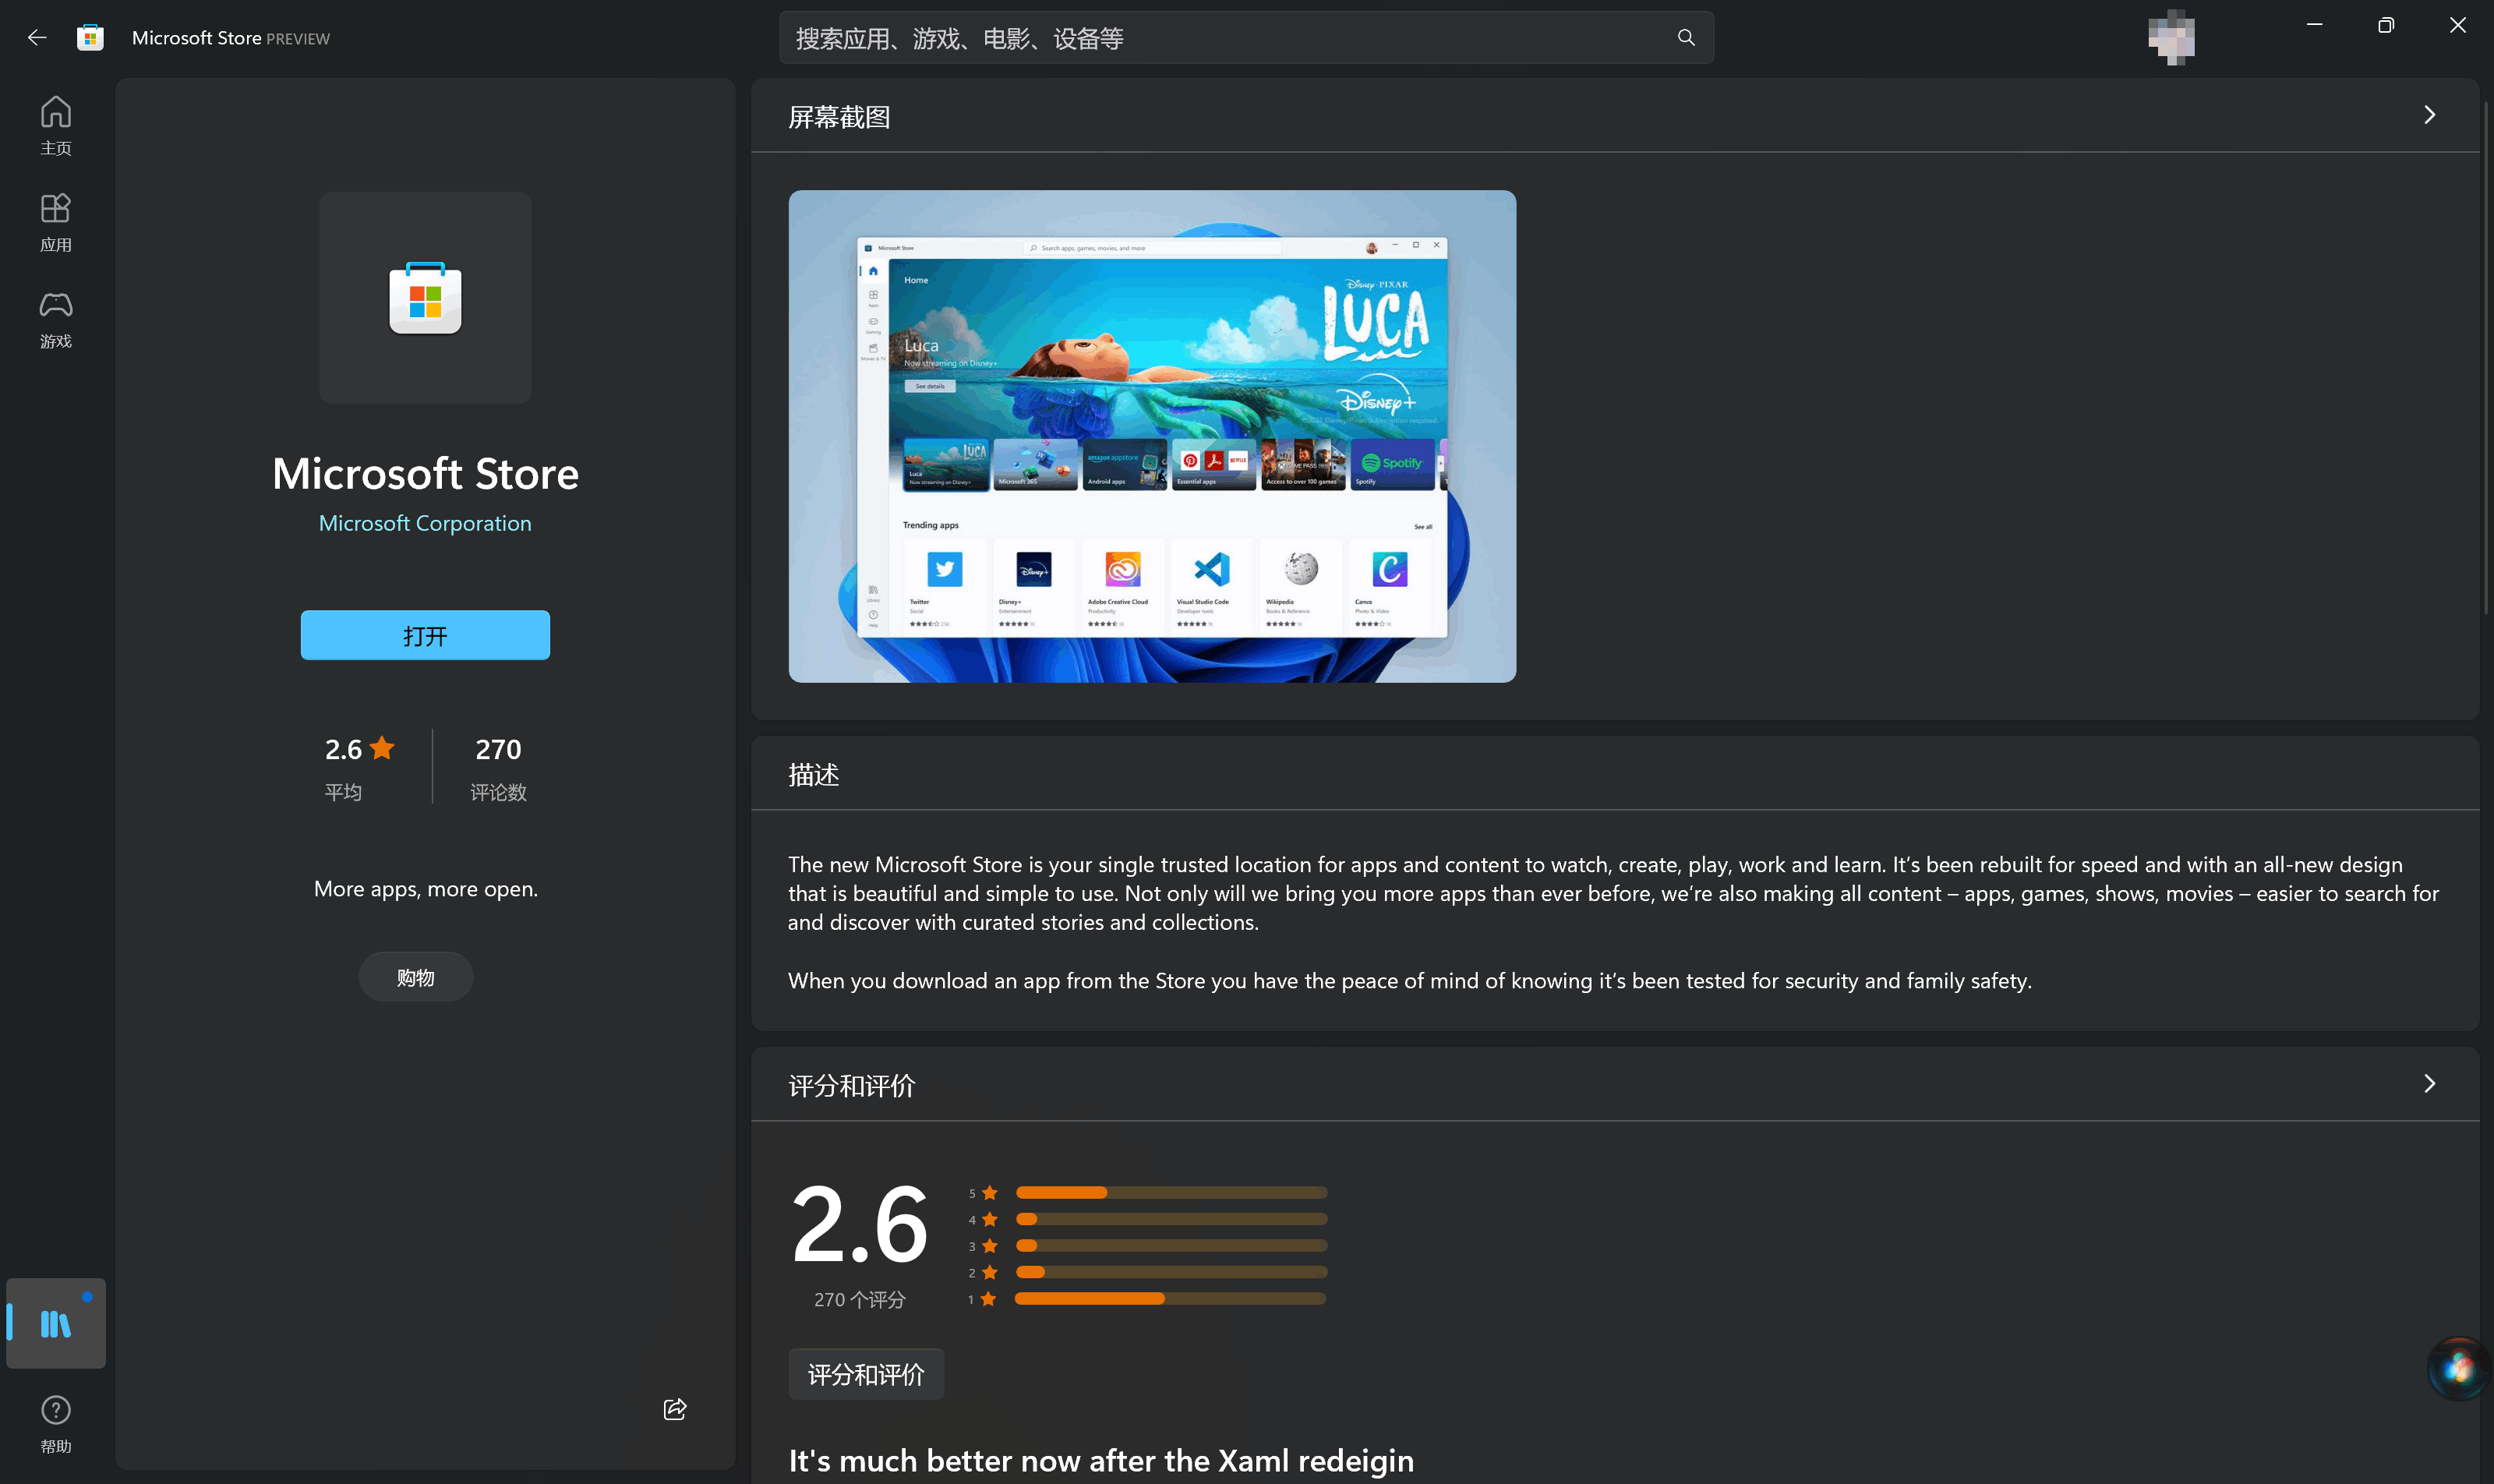The width and height of the screenshot is (2494, 1484).
Task: Open the Games (游戏) sidebar section
Action: (x=55, y=318)
